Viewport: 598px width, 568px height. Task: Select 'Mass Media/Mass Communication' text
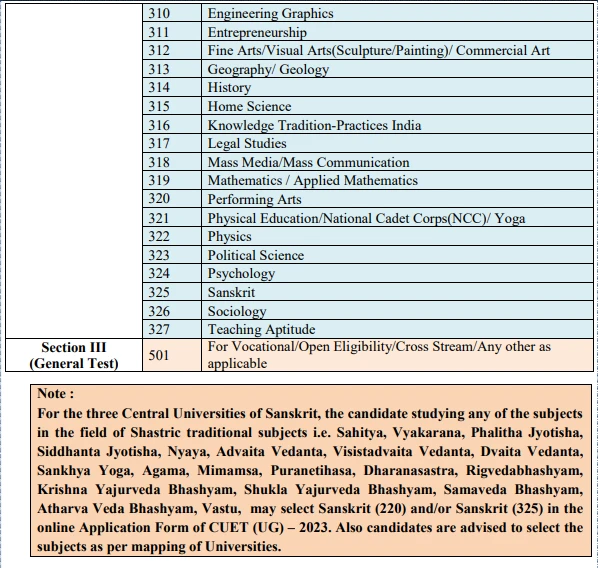308,162
